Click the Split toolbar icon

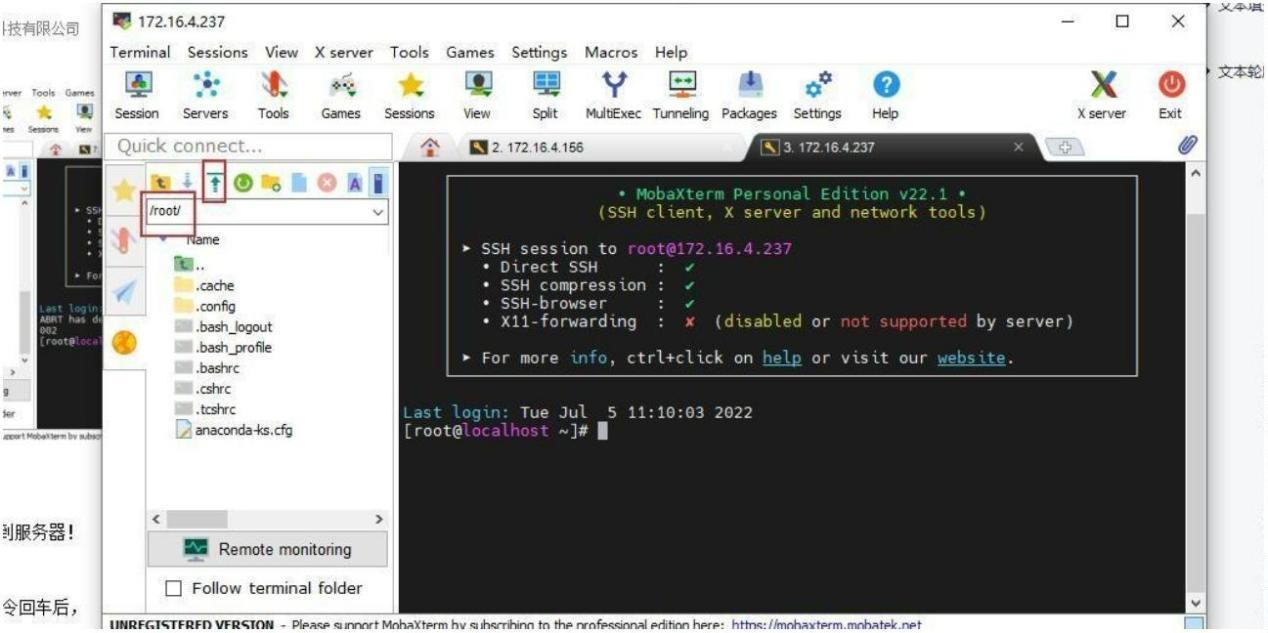pyautogui.click(x=545, y=84)
